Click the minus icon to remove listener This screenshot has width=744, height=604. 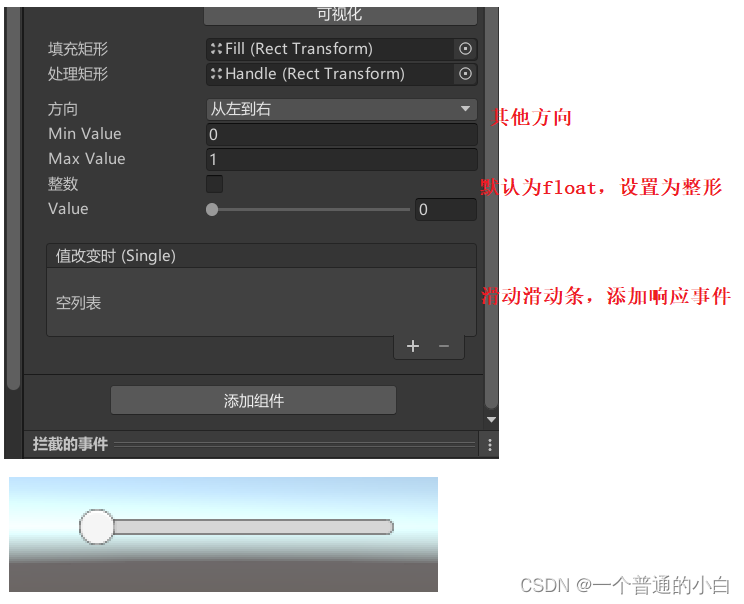(x=444, y=346)
